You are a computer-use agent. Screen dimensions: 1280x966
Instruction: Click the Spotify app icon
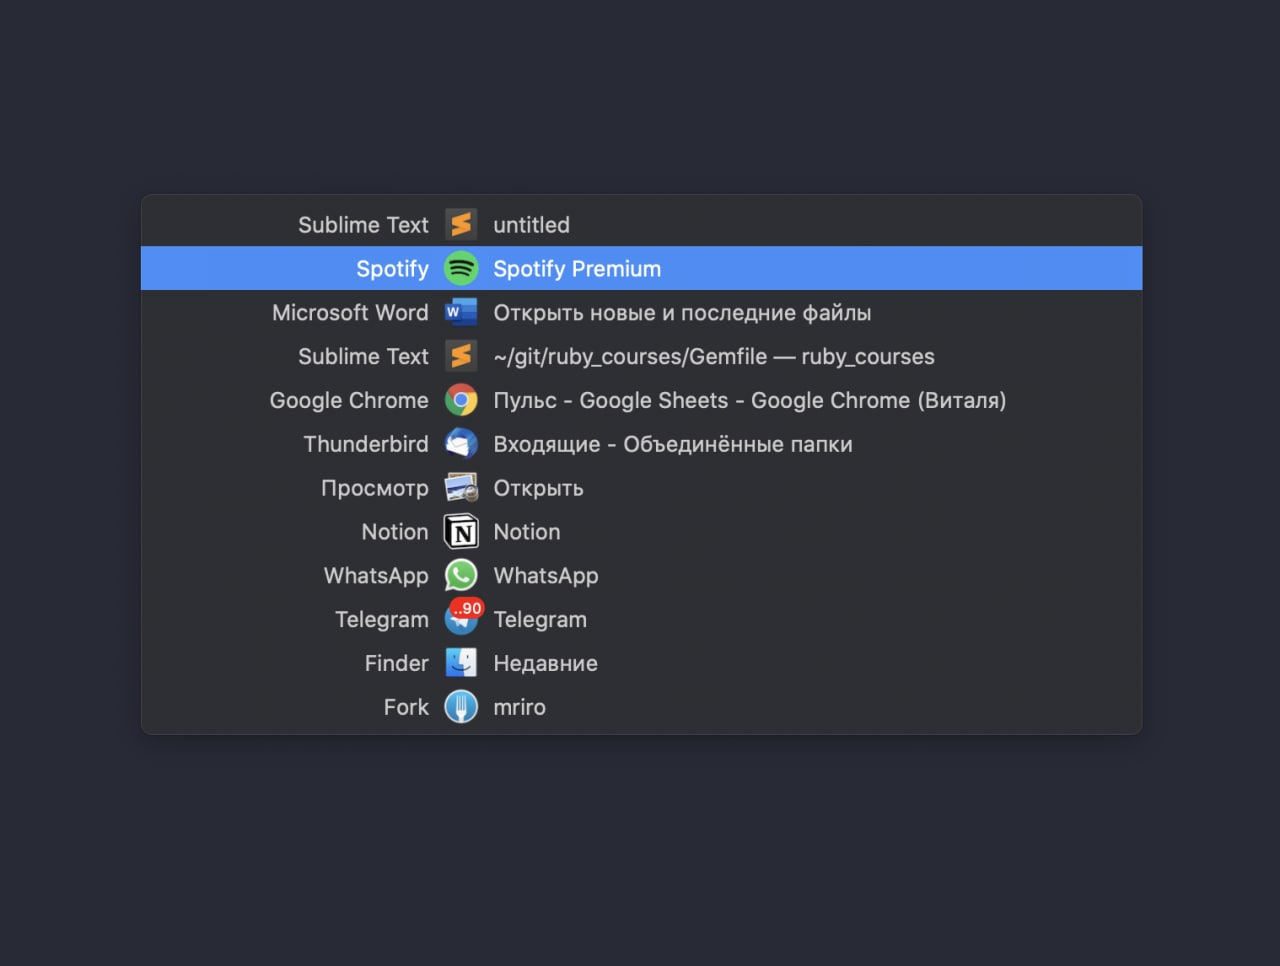461,269
